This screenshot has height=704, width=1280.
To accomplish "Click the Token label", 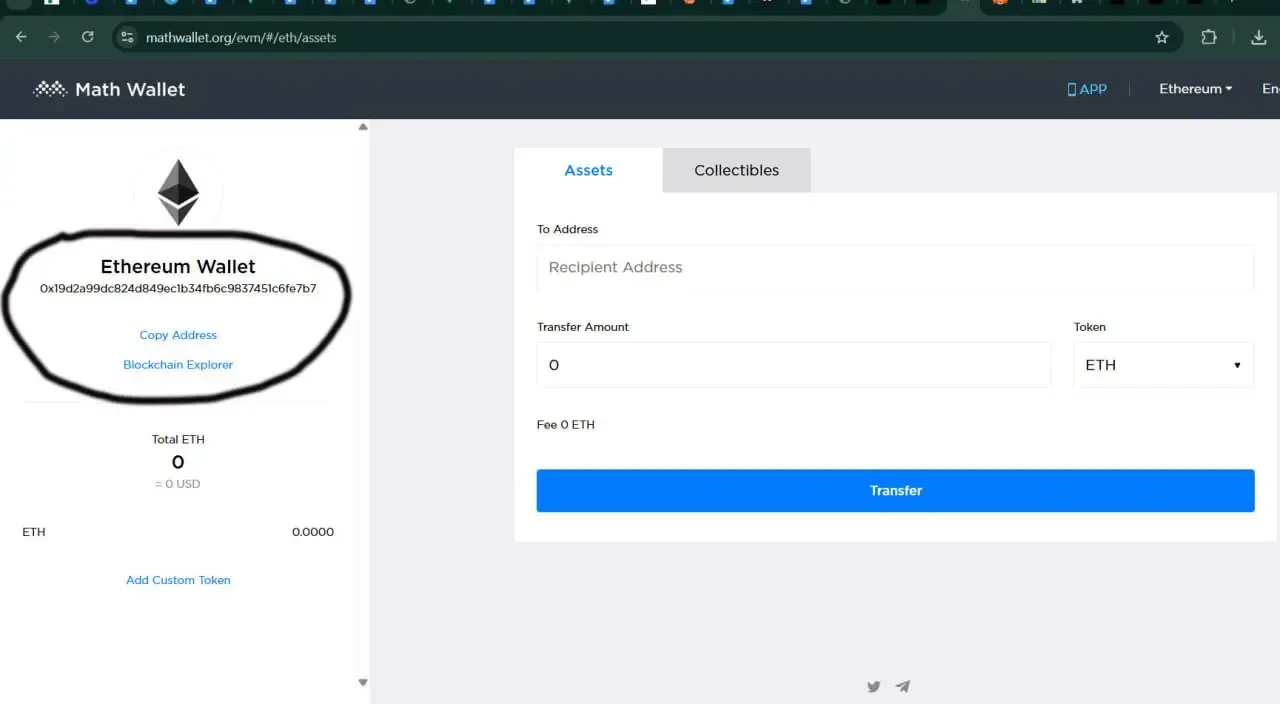I will (1090, 327).
